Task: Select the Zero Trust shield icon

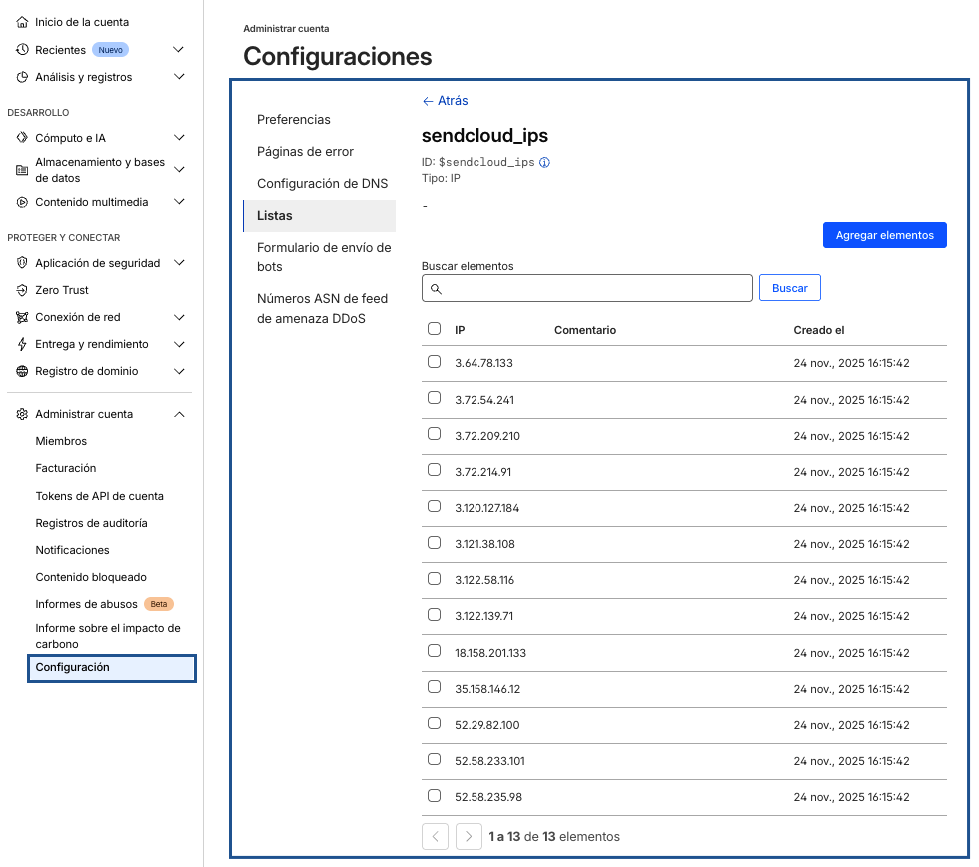Action: (x=22, y=289)
